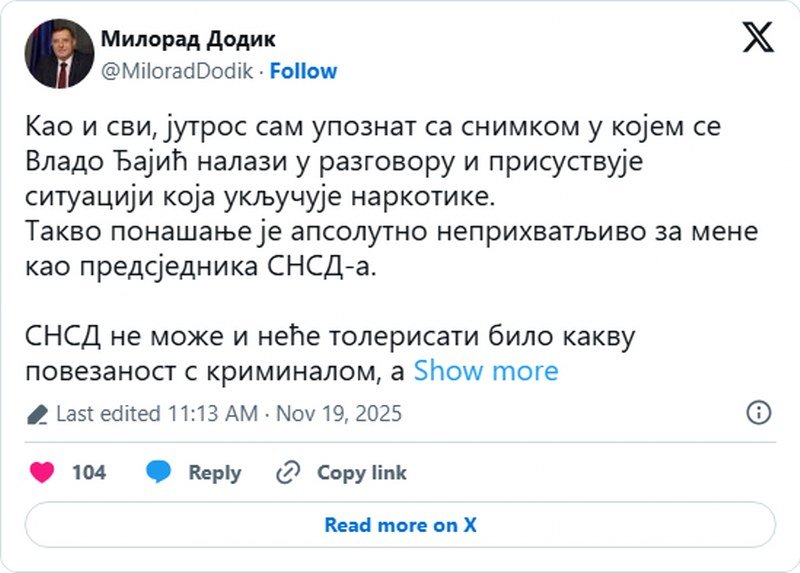Open the X logo link
Viewport: 800px width, 573px height.
coord(758,39)
